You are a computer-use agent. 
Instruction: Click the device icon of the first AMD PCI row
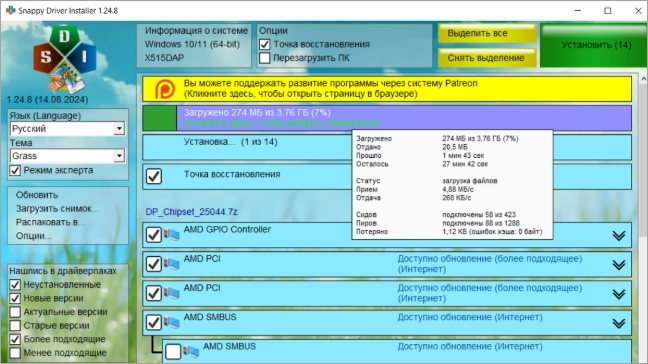(172, 264)
